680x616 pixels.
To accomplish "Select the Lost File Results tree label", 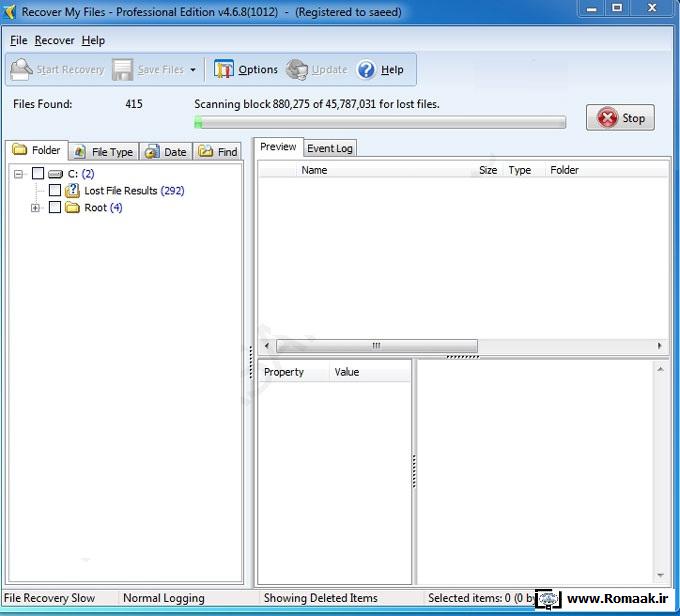I will click(134, 191).
